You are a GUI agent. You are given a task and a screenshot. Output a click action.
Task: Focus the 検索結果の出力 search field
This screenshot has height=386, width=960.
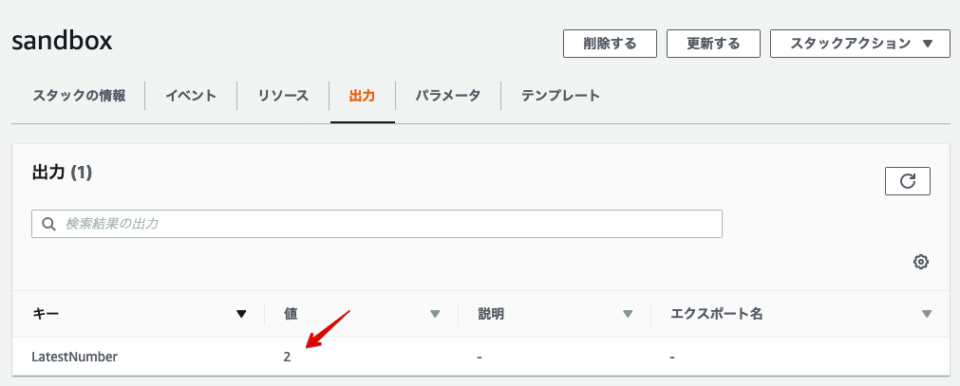[377, 224]
